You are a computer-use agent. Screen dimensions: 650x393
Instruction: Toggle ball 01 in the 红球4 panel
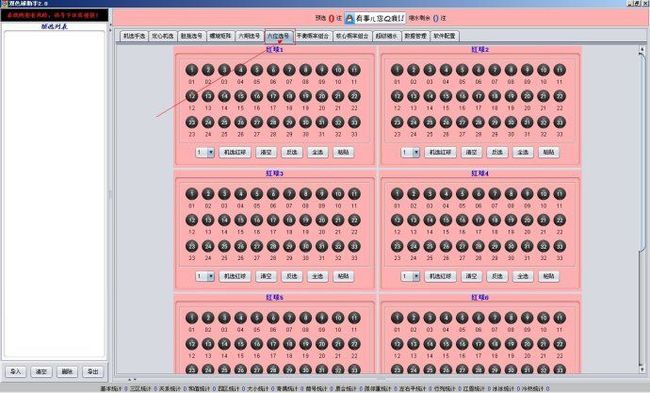397,194
